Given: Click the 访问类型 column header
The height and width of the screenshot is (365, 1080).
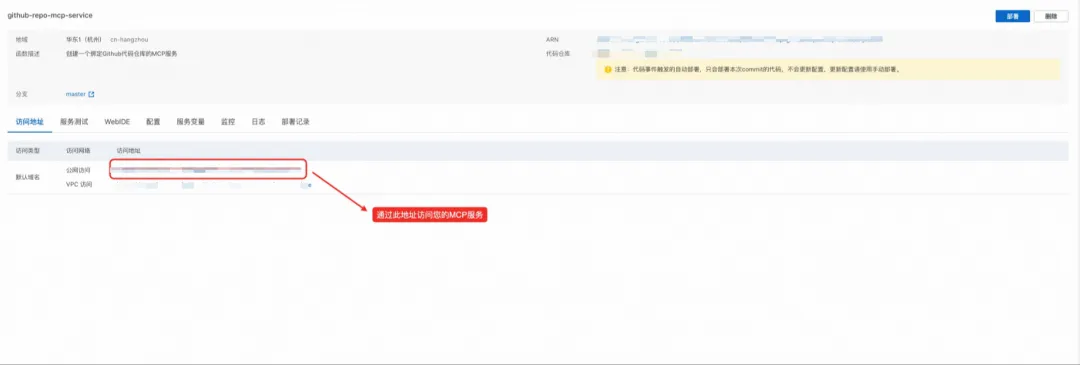Looking at the screenshot, I should [28, 150].
